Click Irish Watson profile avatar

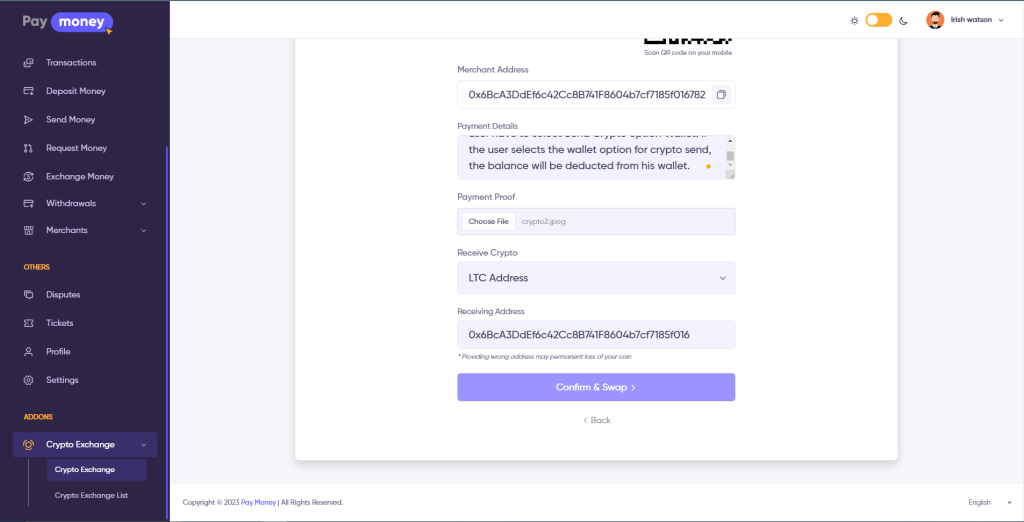(935, 20)
